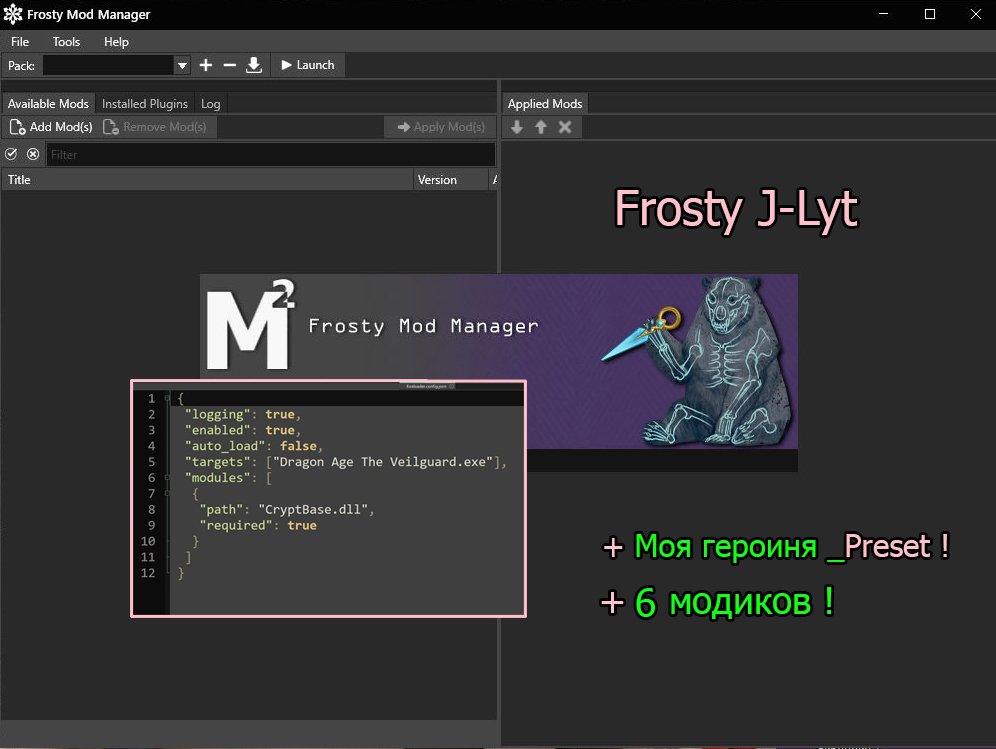Click the Apply Mod(s) button
Screen dimensions: 996x749
(x=441, y=127)
